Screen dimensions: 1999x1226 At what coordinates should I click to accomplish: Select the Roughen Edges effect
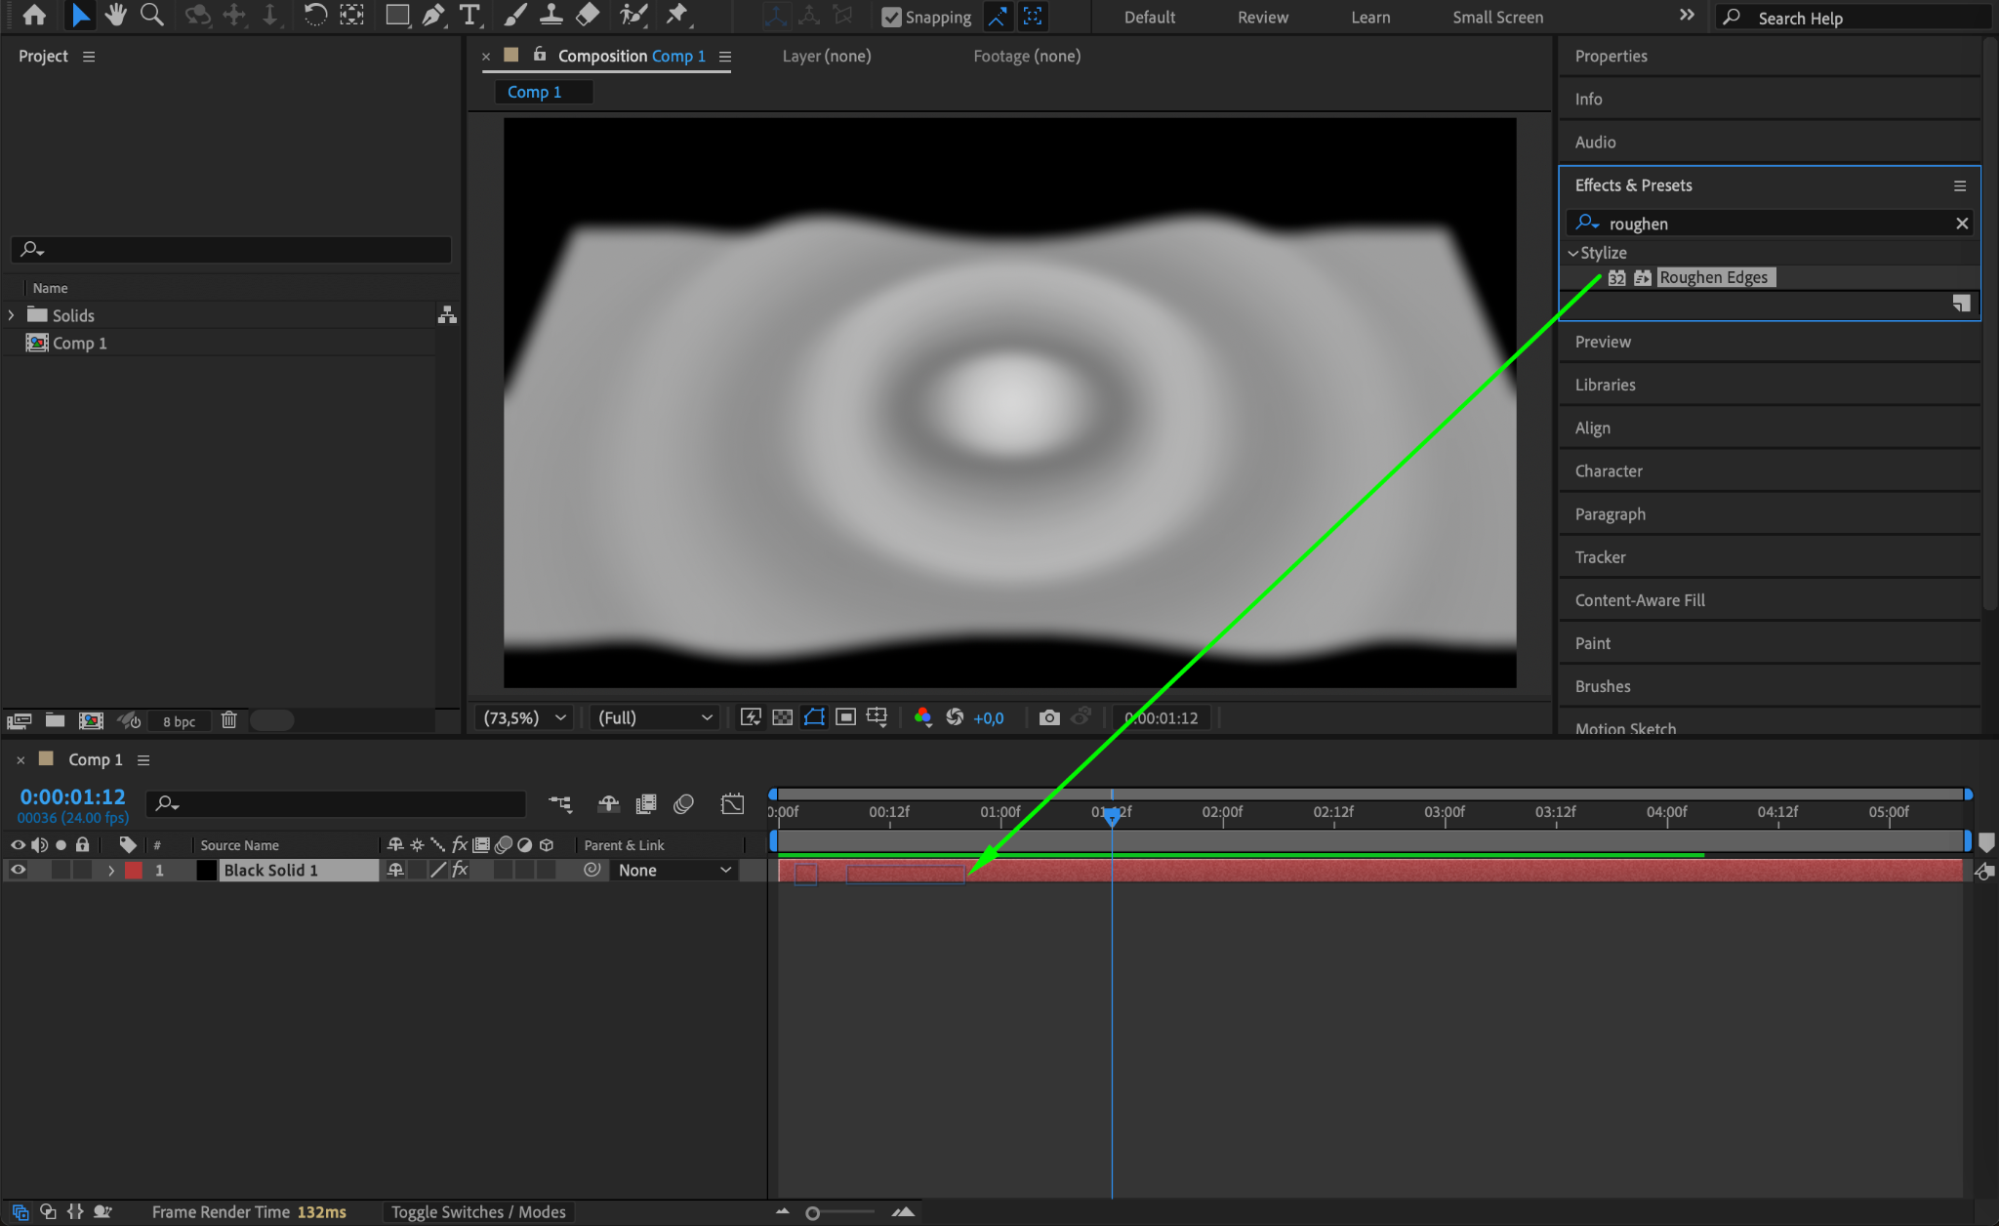pos(1712,278)
